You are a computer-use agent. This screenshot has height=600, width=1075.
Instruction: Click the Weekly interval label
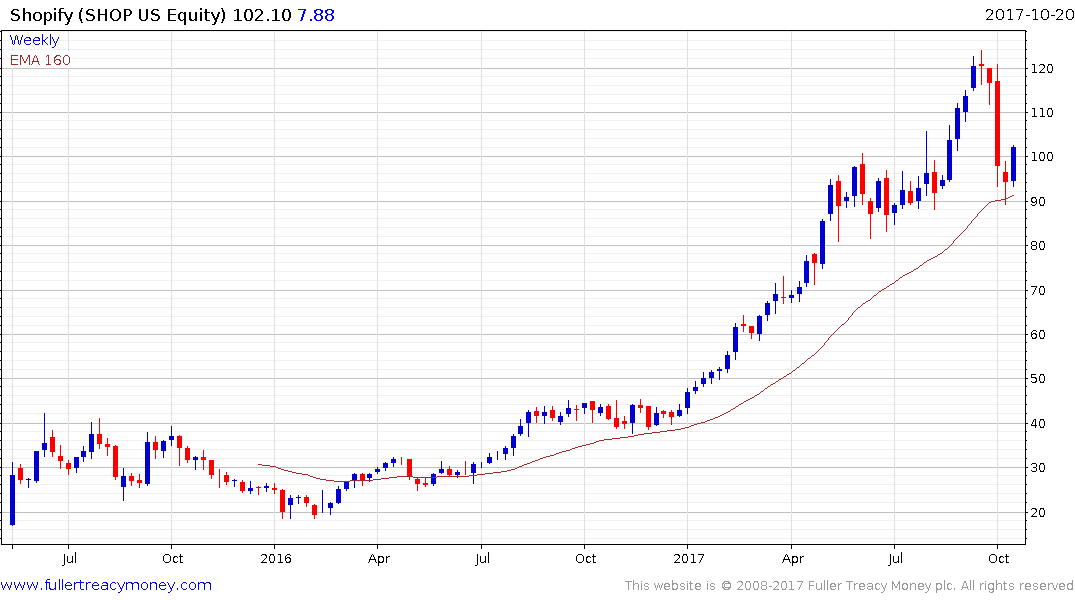point(34,40)
